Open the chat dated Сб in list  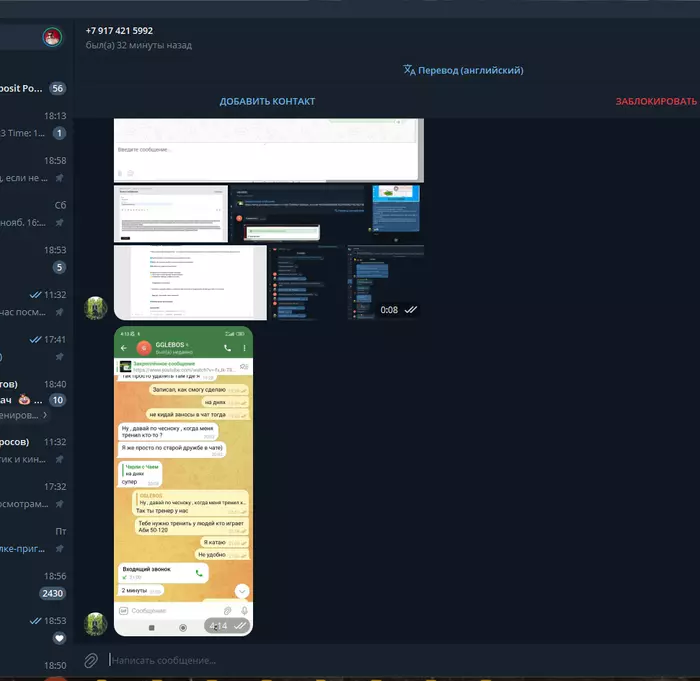tap(33, 214)
